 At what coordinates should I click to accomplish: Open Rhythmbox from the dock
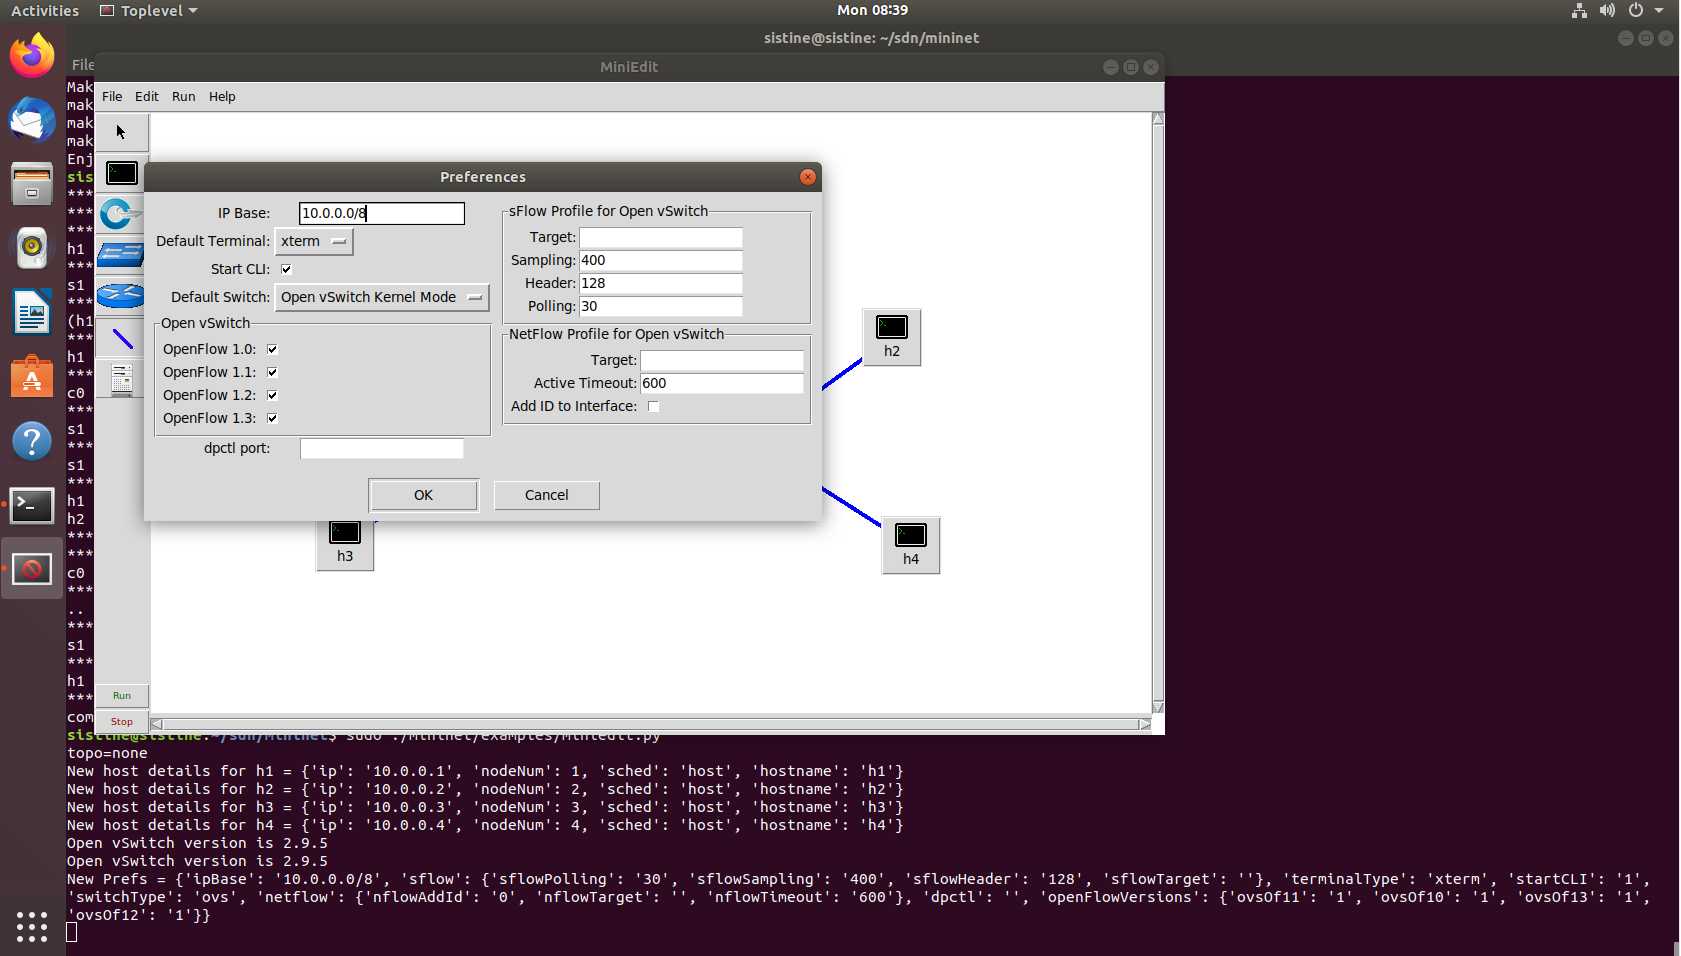pos(32,248)
